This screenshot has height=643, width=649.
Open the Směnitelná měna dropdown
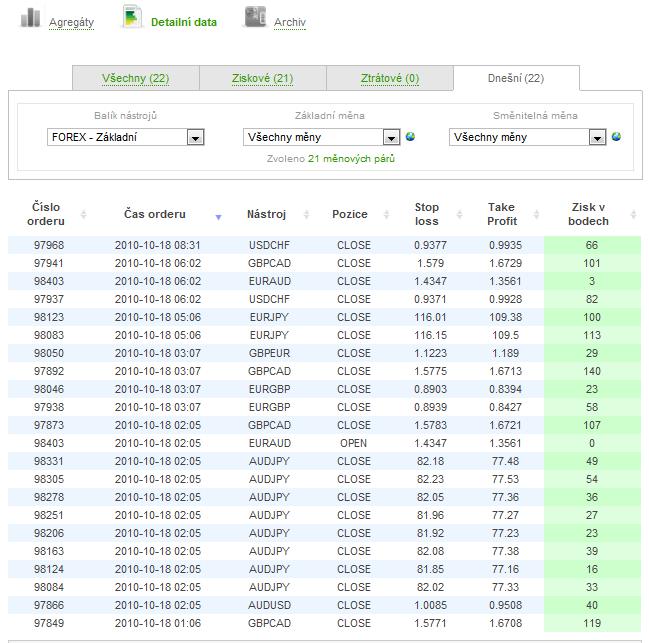tap(528, 137)
